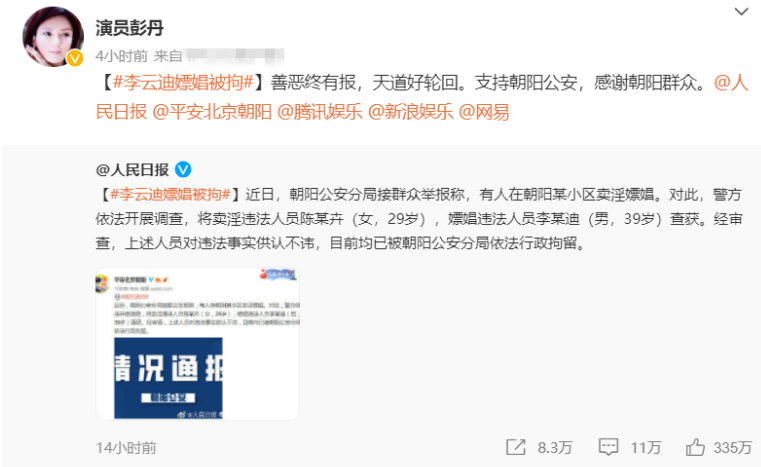
Task: Open the chevron menu on 演员彭丹's post
Action: [741, 11]
